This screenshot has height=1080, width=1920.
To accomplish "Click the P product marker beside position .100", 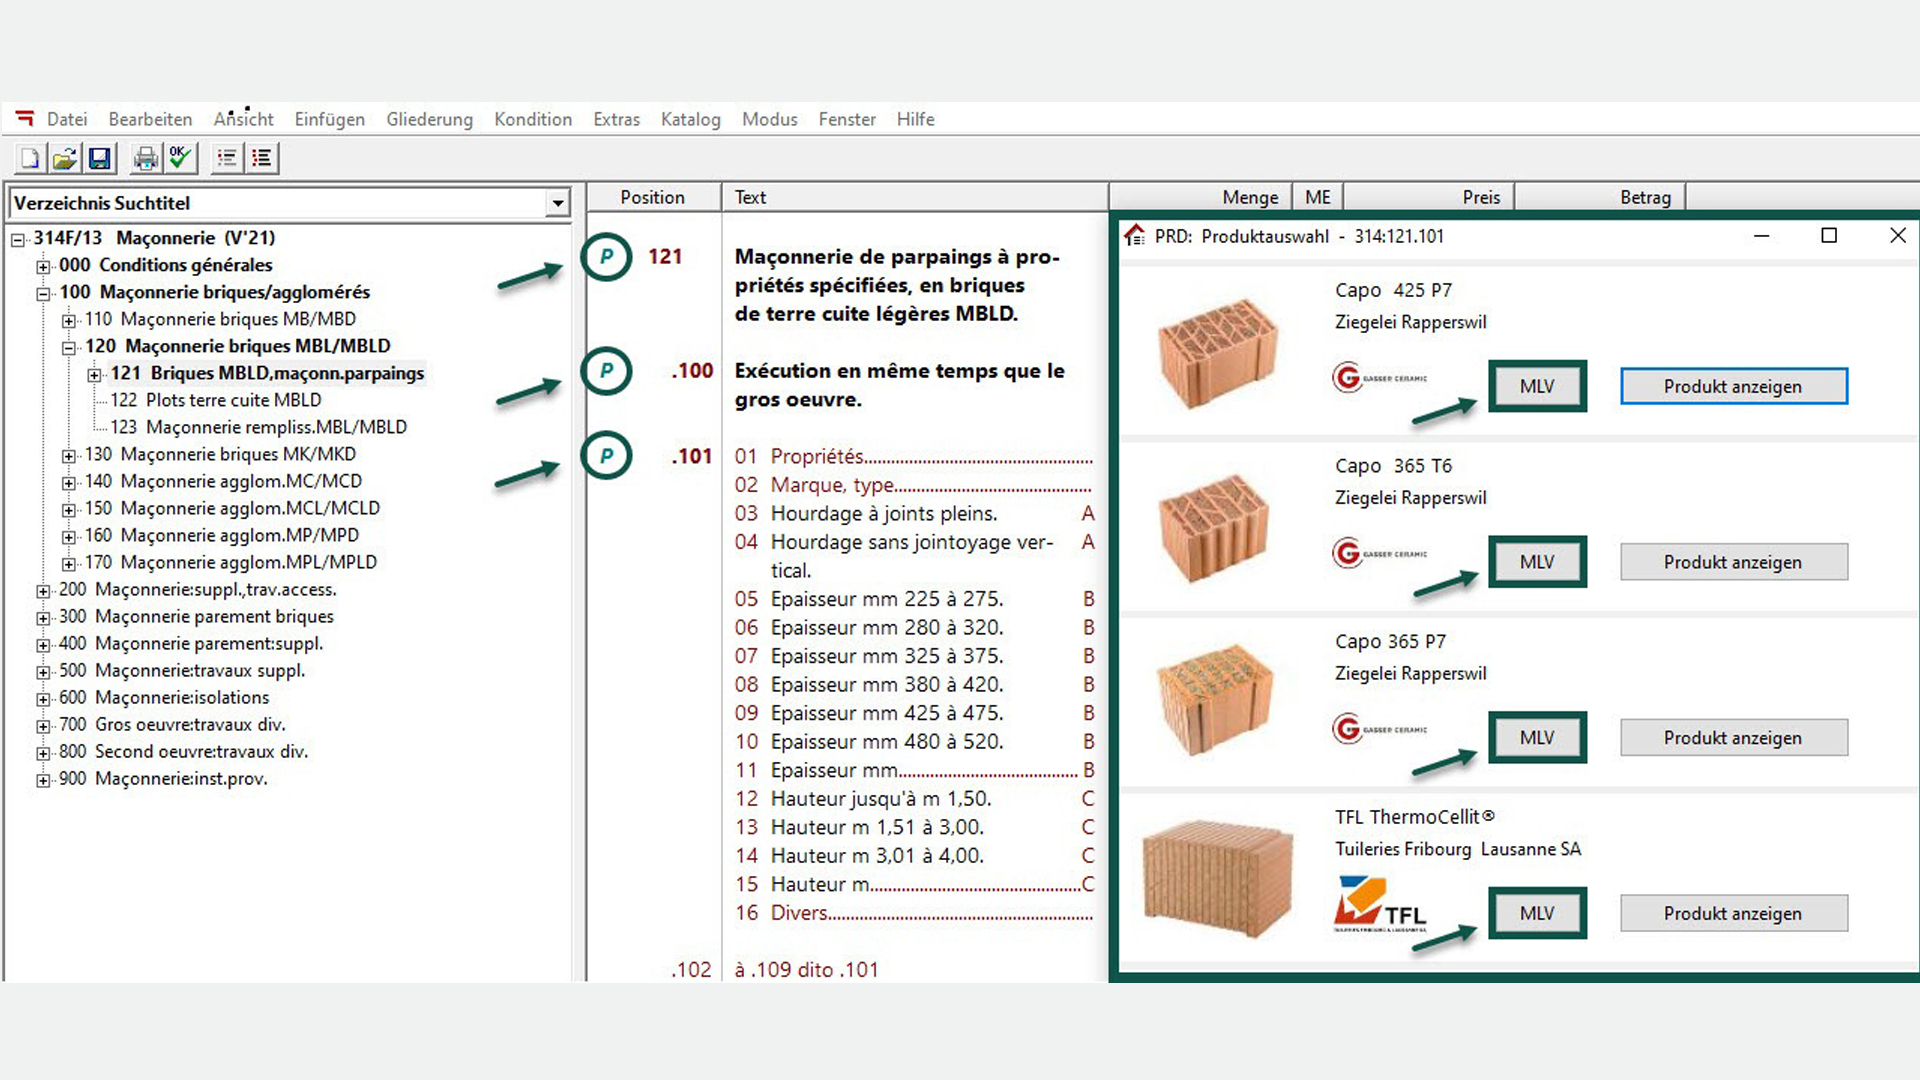I will tap(606, 370).
